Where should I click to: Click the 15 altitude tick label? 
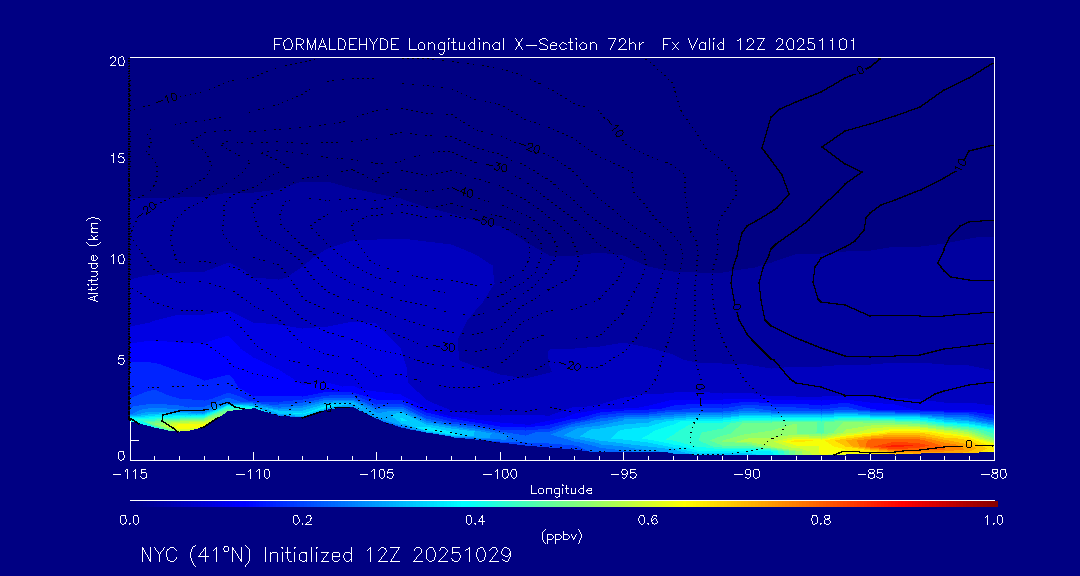click(115, 159)
